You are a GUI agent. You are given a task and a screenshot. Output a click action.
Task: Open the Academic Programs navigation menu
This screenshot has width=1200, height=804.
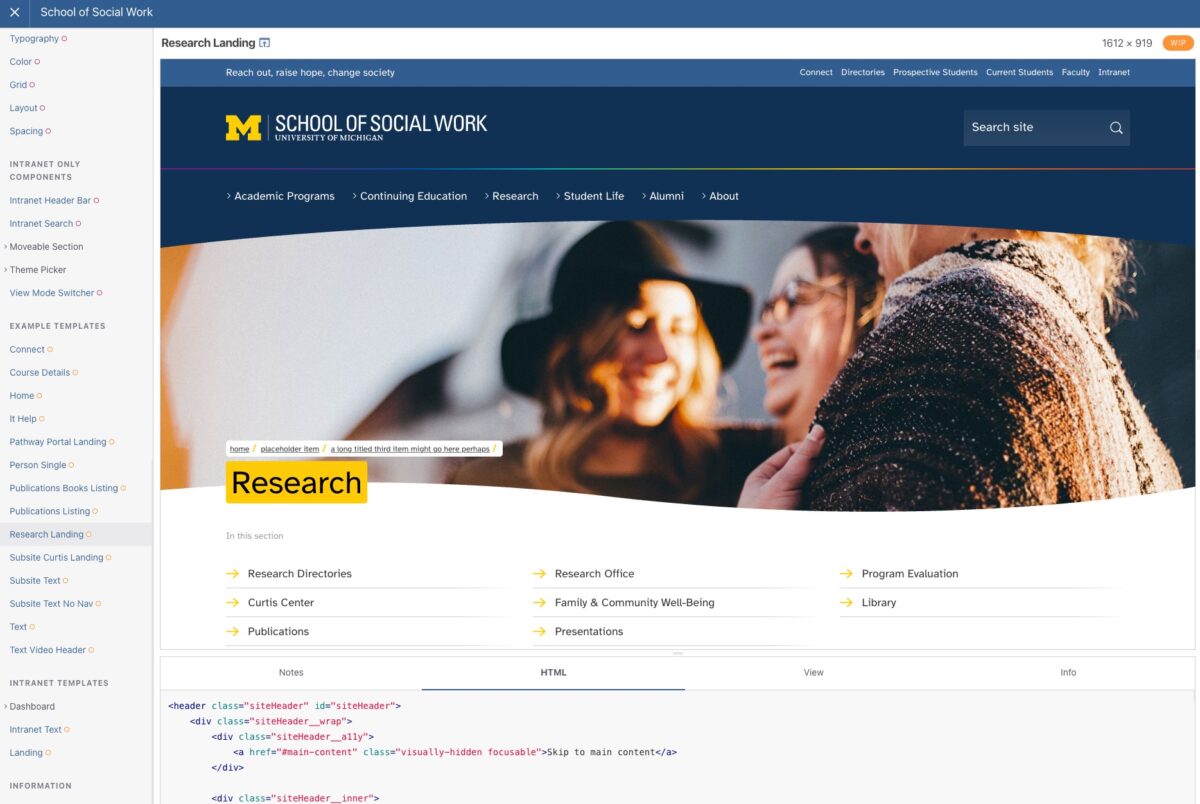(281, 196)
